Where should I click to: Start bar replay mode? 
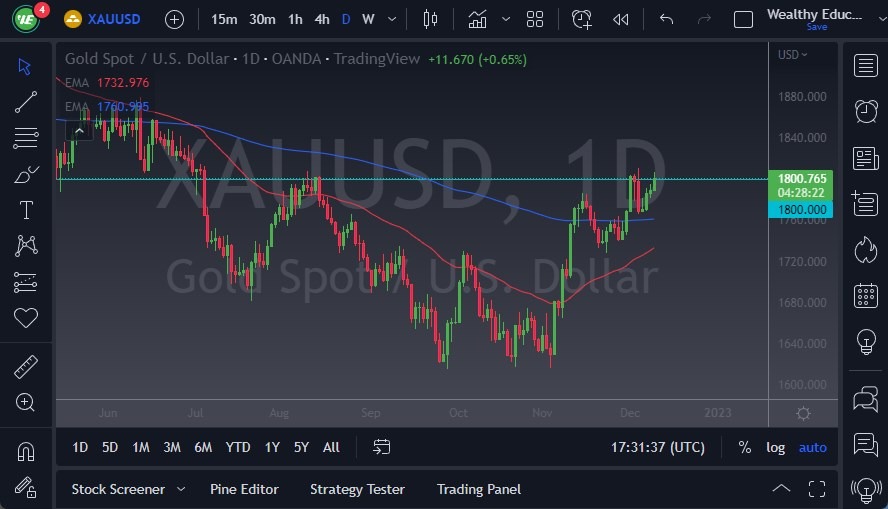(621, 20)
